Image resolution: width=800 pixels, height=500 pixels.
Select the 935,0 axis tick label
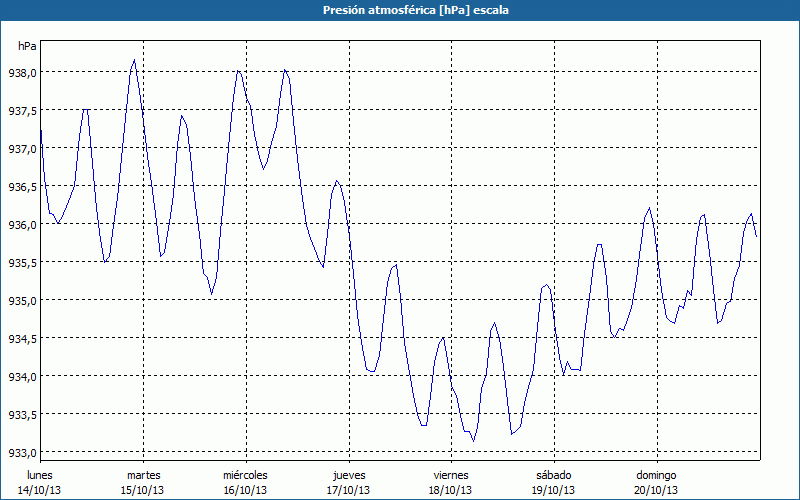tap(22, 301)
